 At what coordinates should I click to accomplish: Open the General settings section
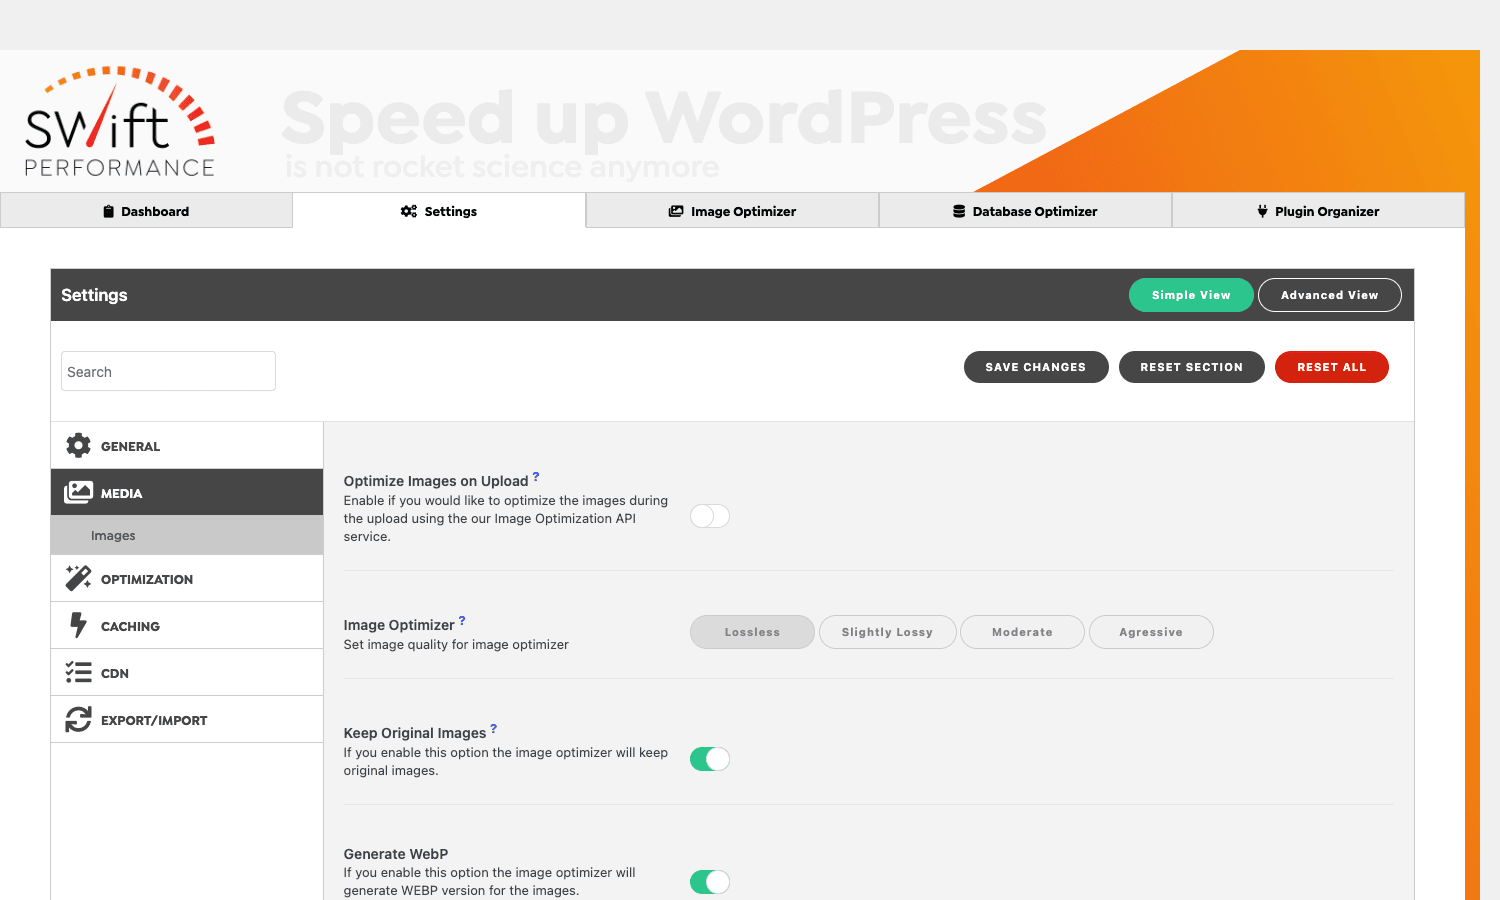pos(187,445)
